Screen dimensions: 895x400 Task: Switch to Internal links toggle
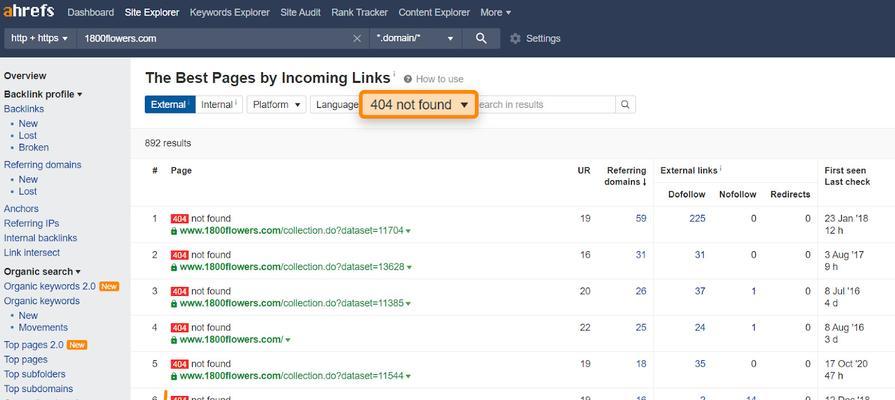point(219,104)
